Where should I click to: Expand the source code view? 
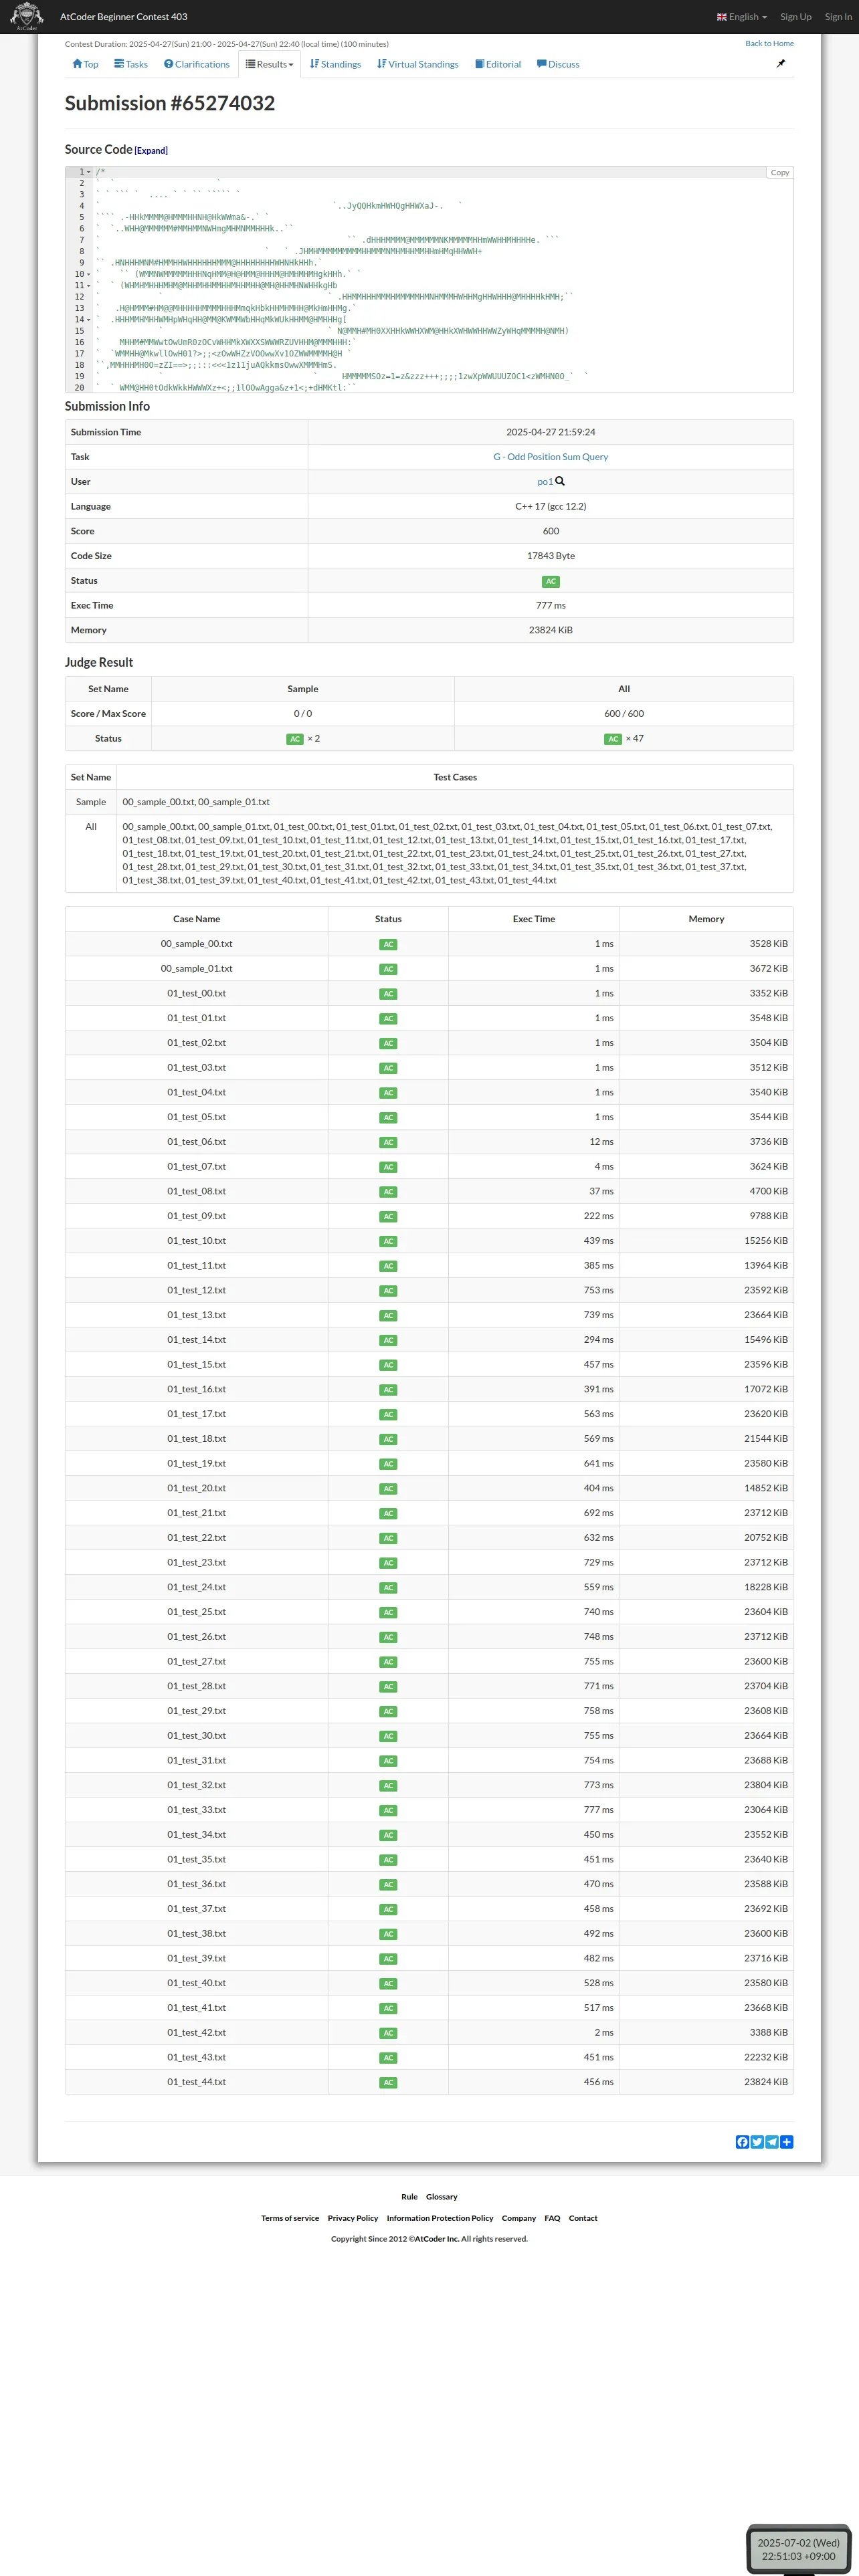point(151,151)
